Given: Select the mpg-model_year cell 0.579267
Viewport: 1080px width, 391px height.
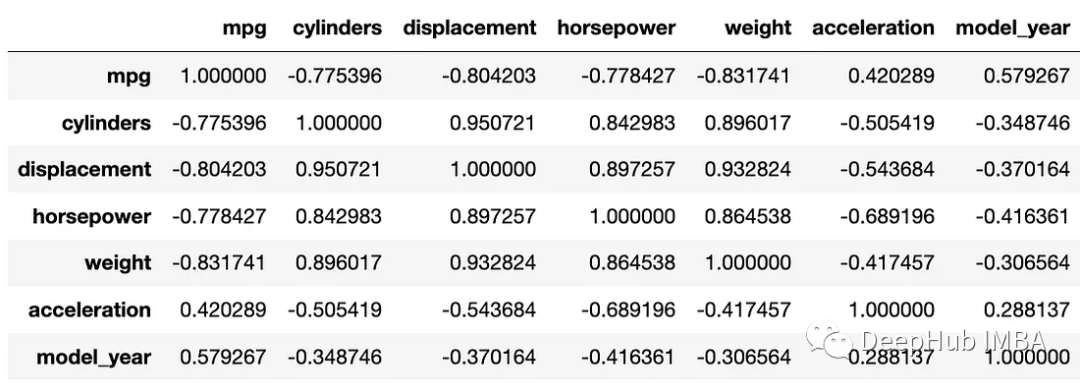Looking at the screenshot, I should (x=1027, y=76).
